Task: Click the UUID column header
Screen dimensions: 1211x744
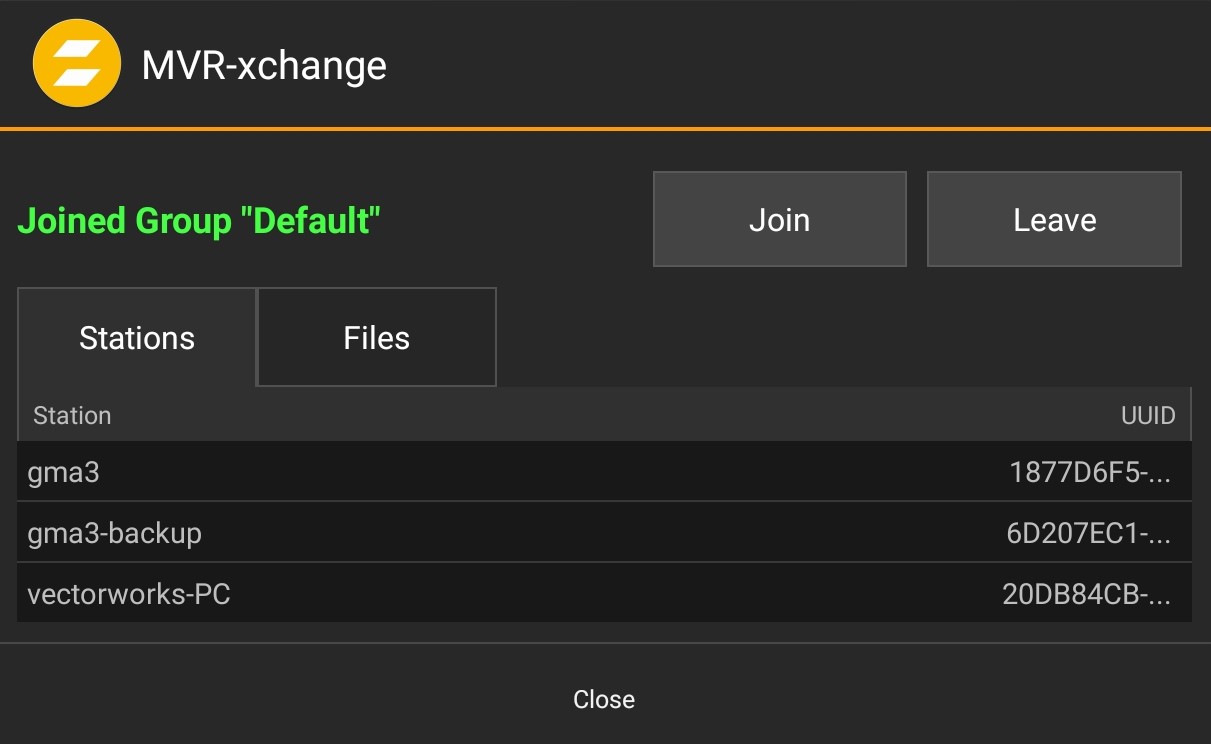Action: point(1148,415)
